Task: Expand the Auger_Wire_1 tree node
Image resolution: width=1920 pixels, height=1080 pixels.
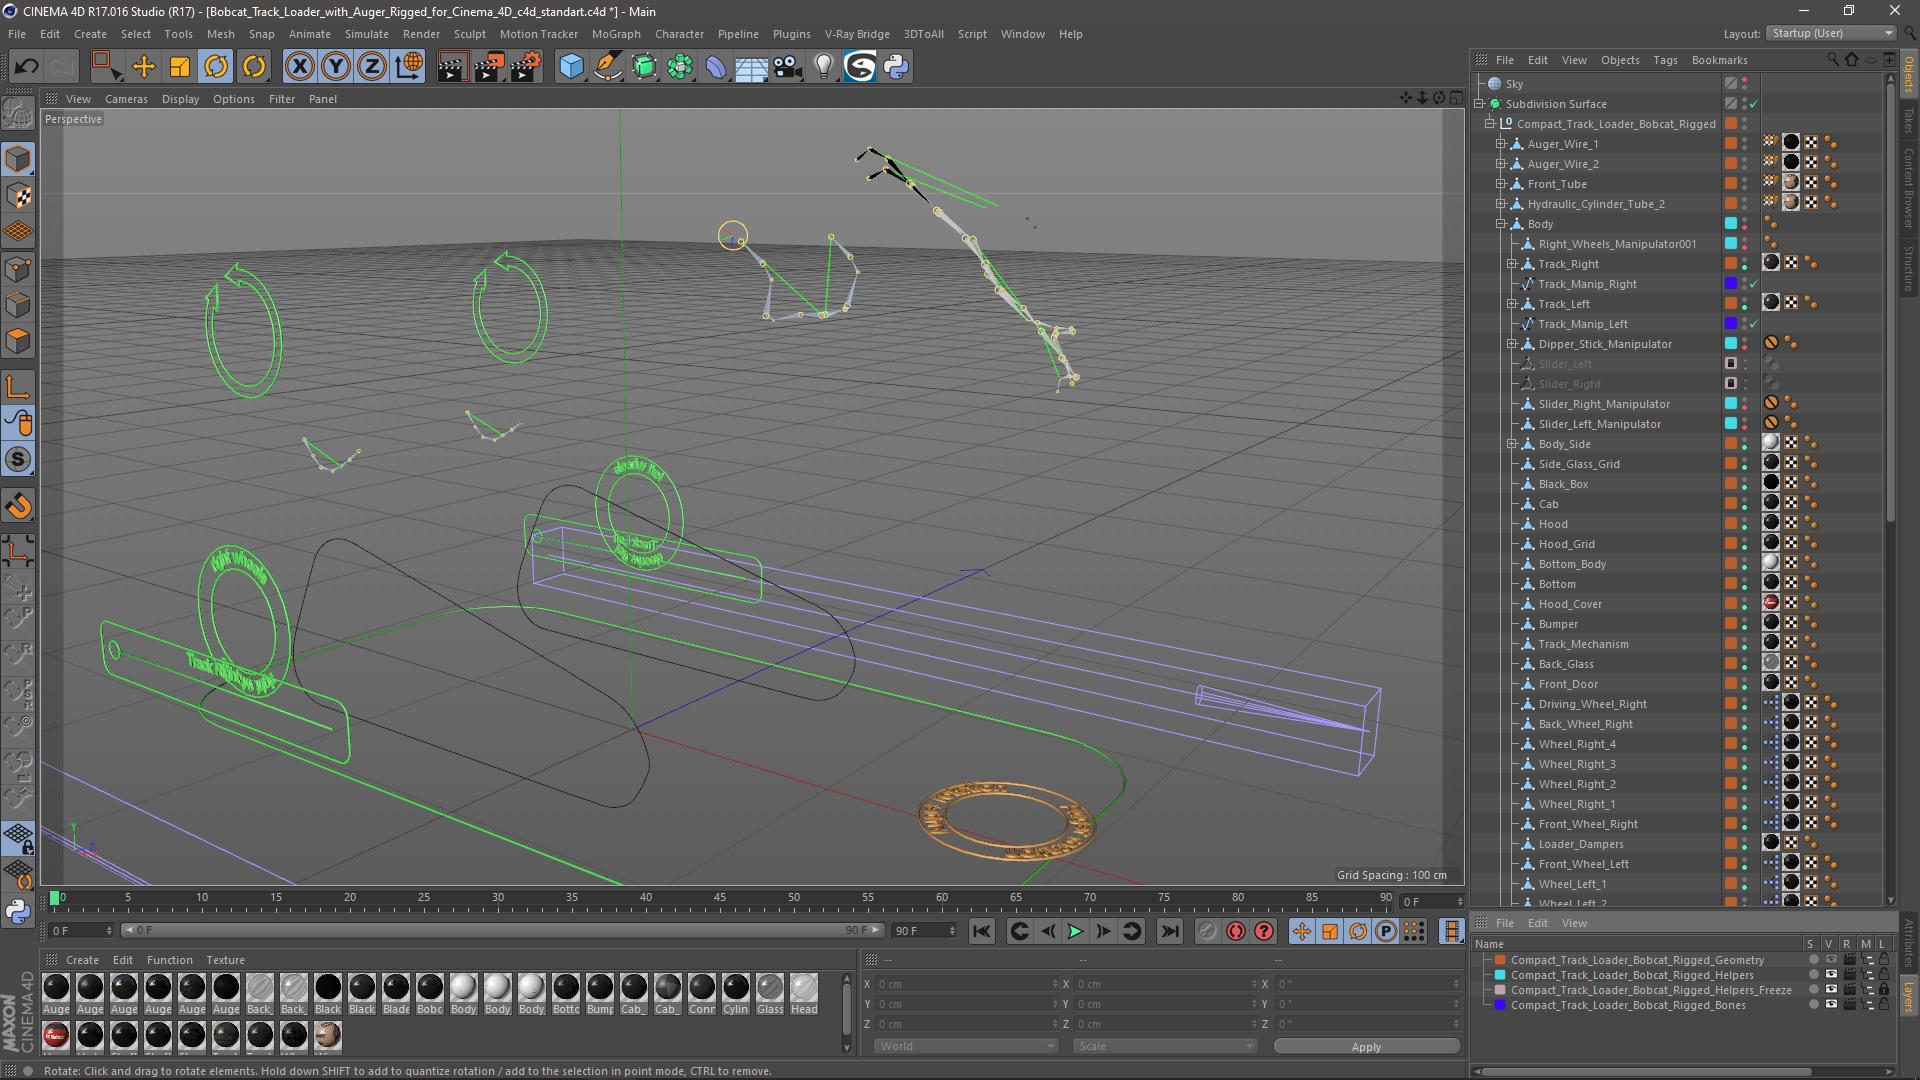Action: [x=1500, y=144]
